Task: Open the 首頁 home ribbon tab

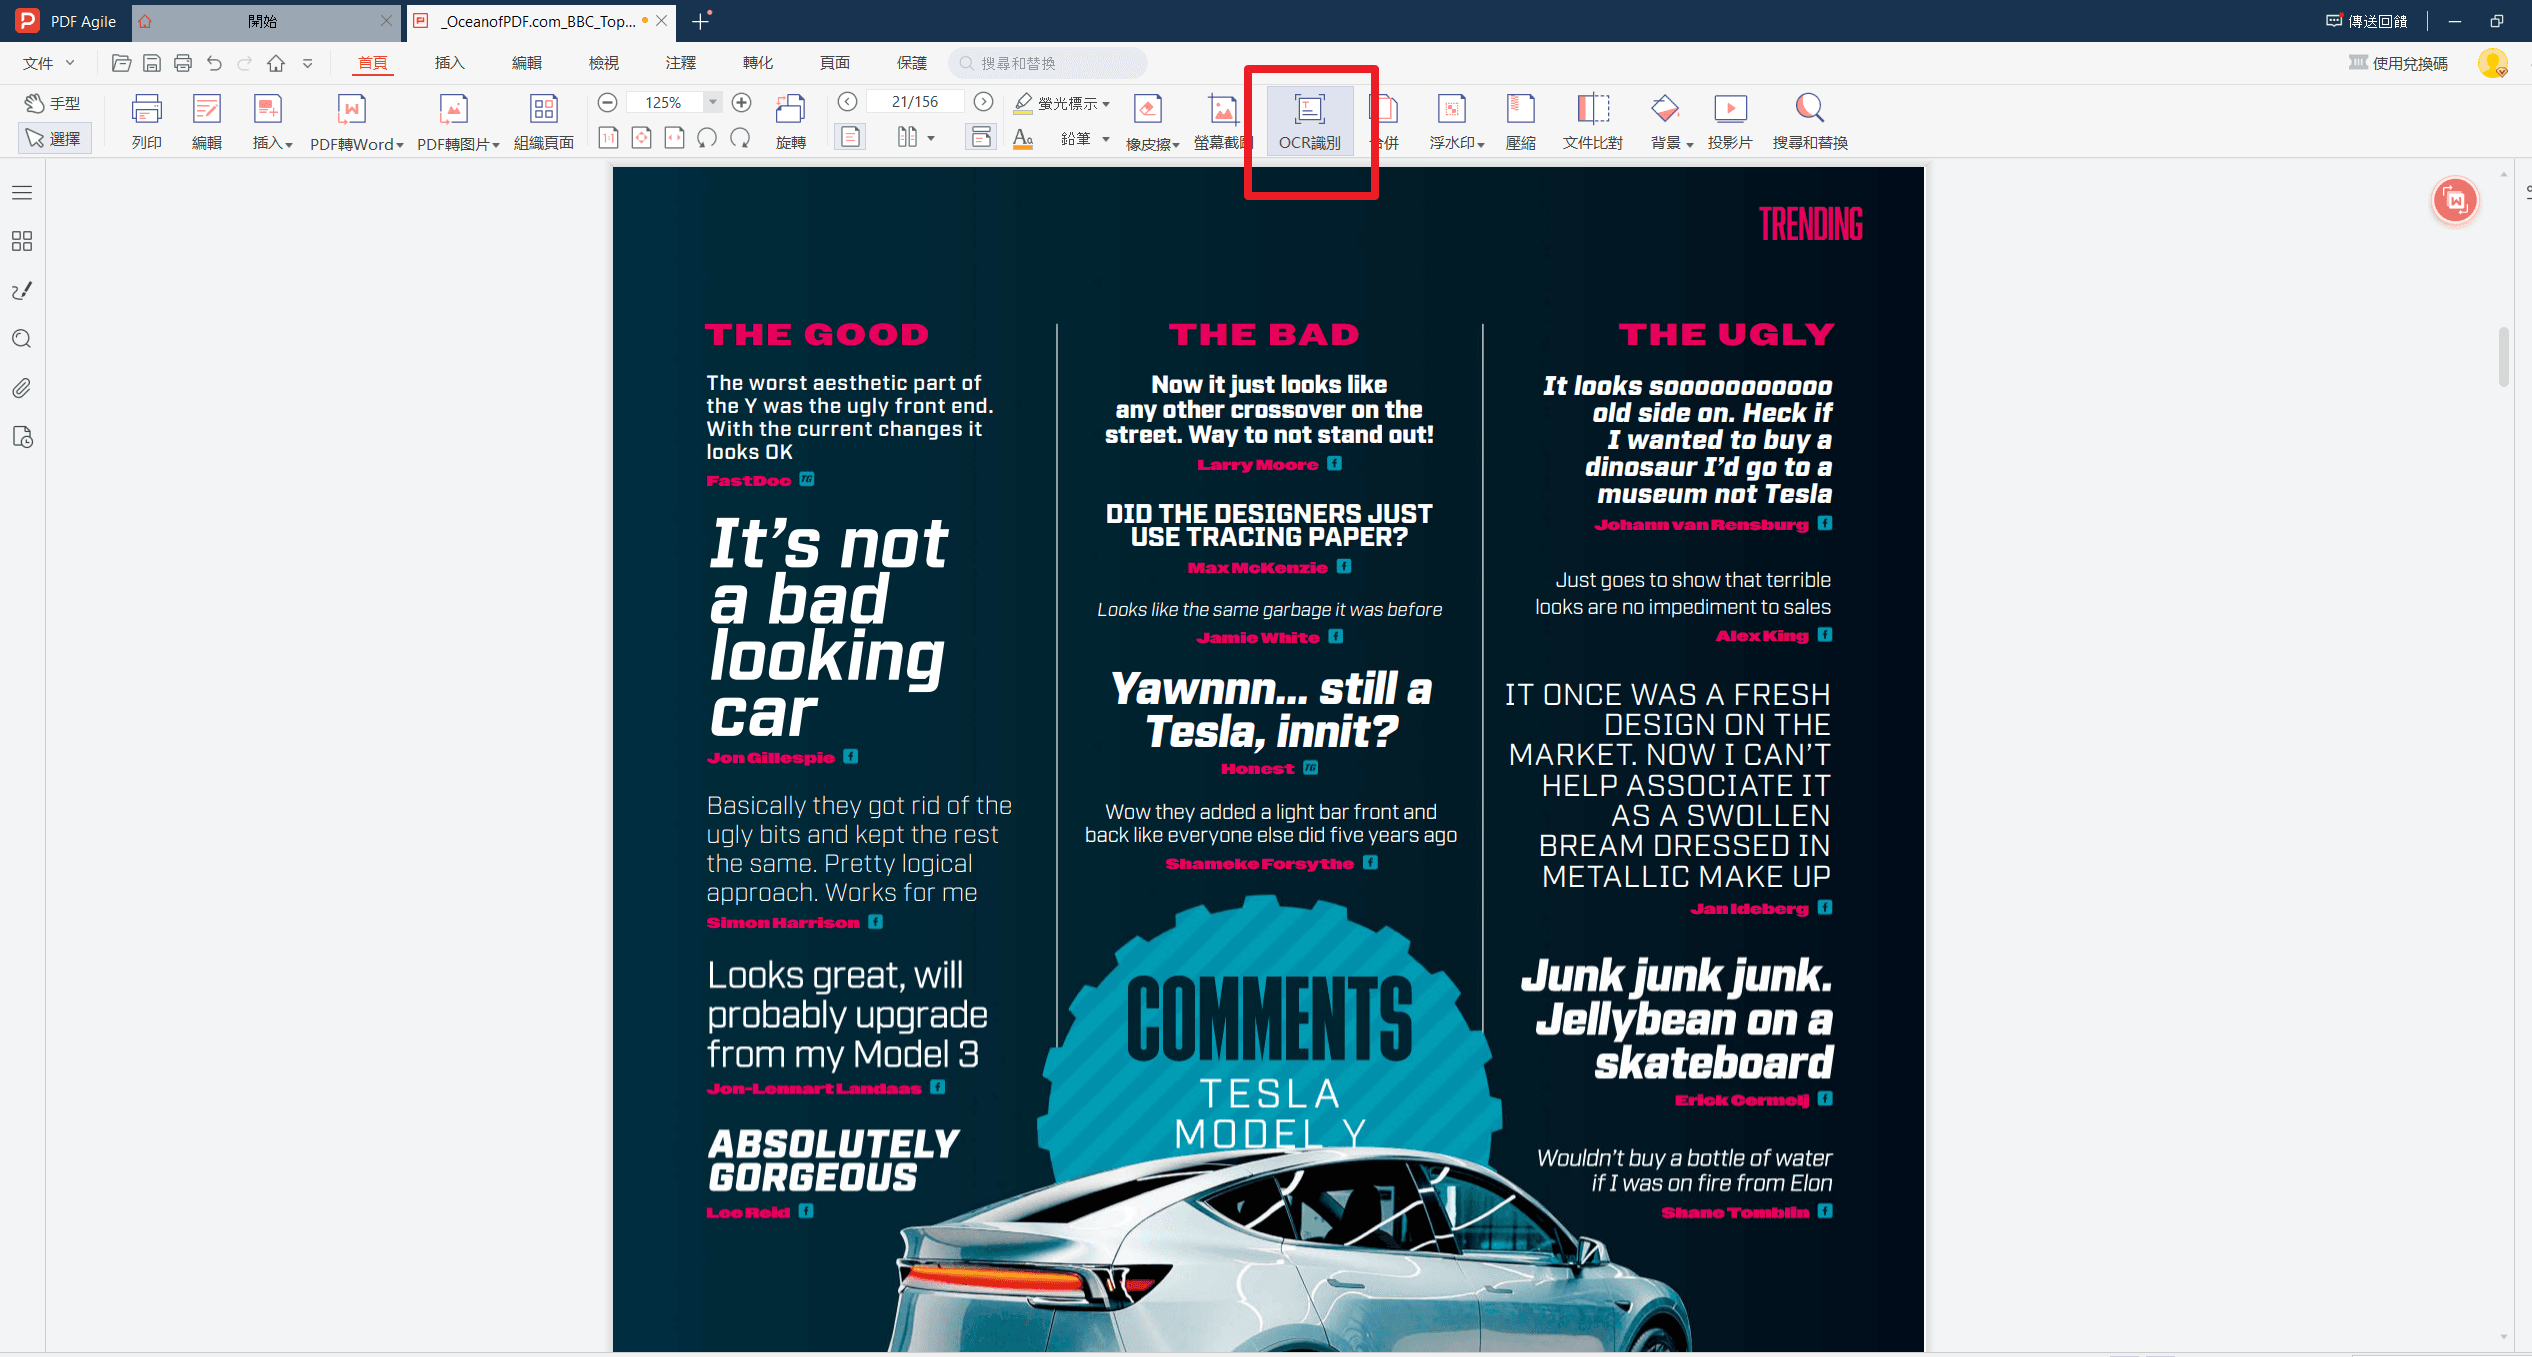Action: point(373,63)
